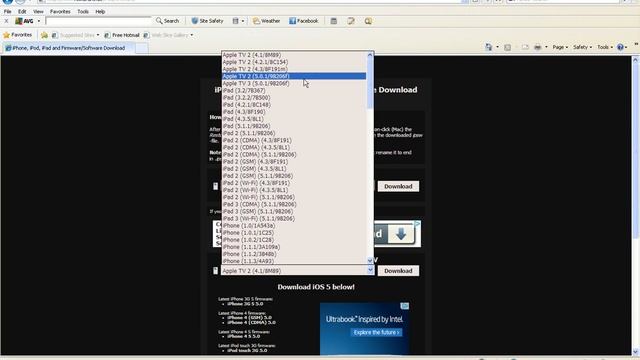The width and height of the screenshot is (640, 360).
Task: Click the Read Mail icon in command bar
Action: point(525,47)
